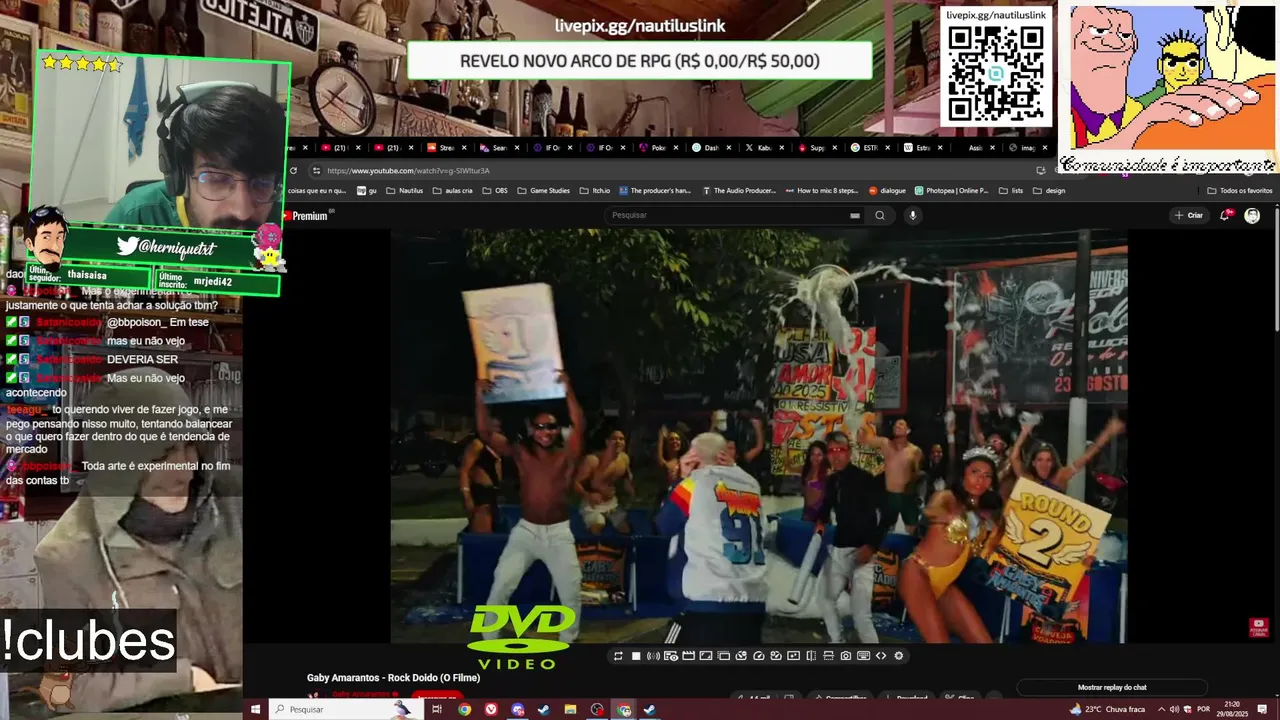Click the video title Gaby Amarantos - Rock Doido
Screen dimensions: 1280x720
click(x=393, y=678)
